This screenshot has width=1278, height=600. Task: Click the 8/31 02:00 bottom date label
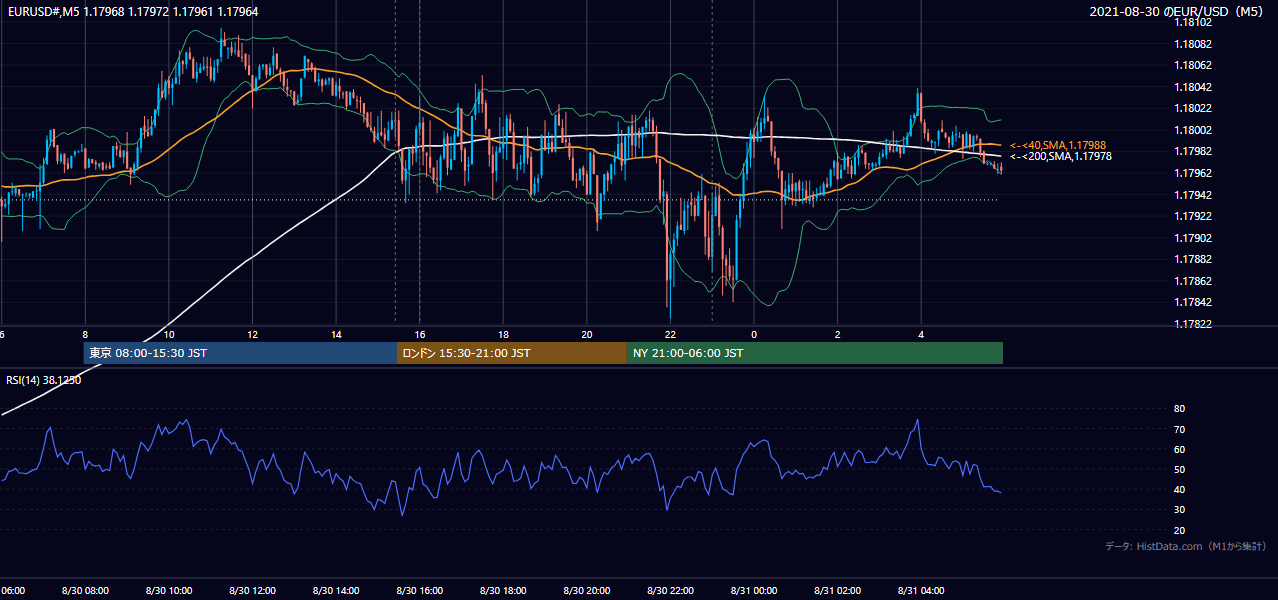pos(838,591)
